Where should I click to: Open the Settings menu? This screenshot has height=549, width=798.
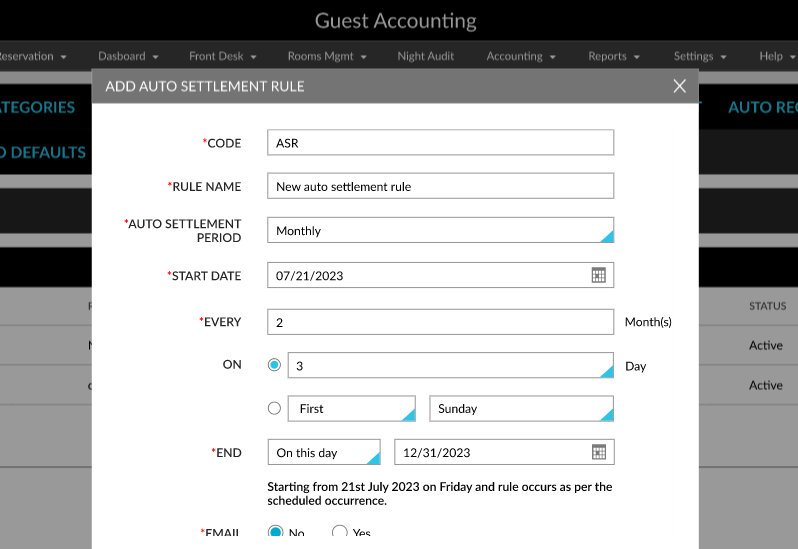700,56
